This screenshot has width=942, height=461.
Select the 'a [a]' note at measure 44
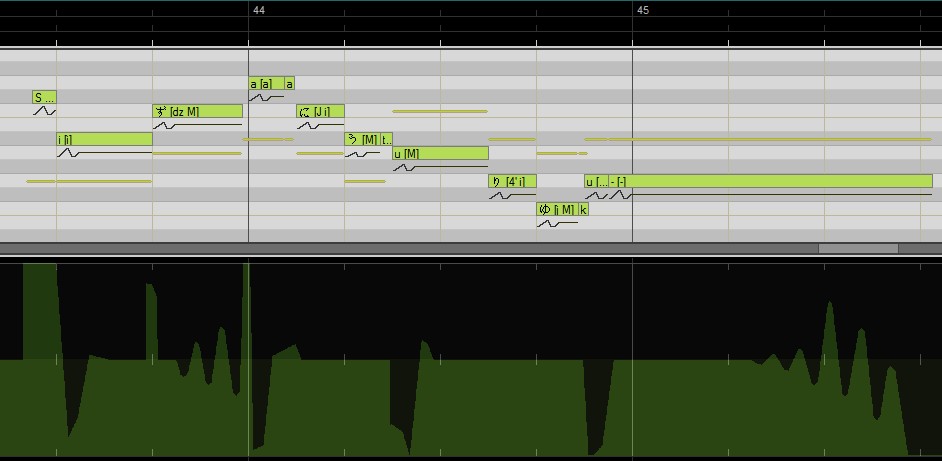coord(266,84)
